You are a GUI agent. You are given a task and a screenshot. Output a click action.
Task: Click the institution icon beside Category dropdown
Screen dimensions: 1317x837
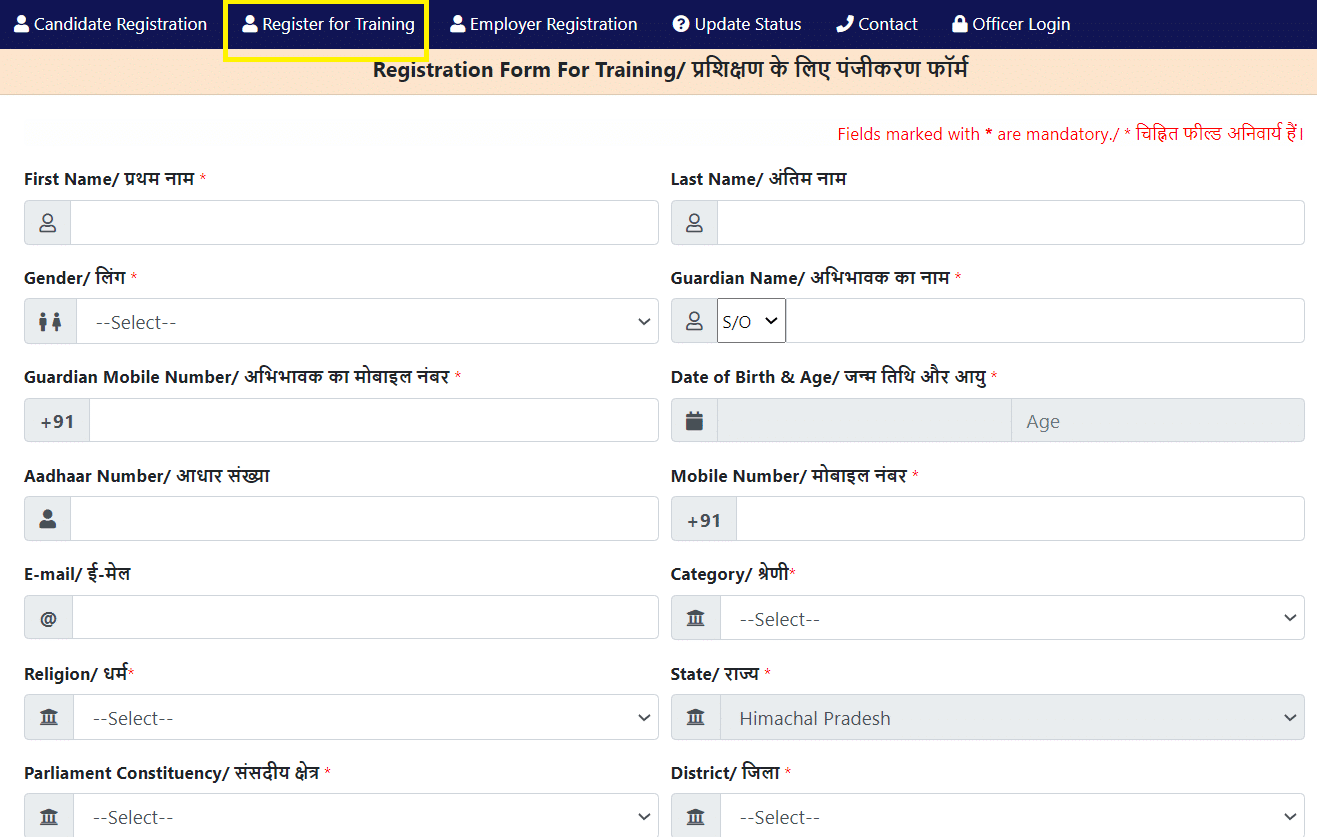[x=695, y=619]
